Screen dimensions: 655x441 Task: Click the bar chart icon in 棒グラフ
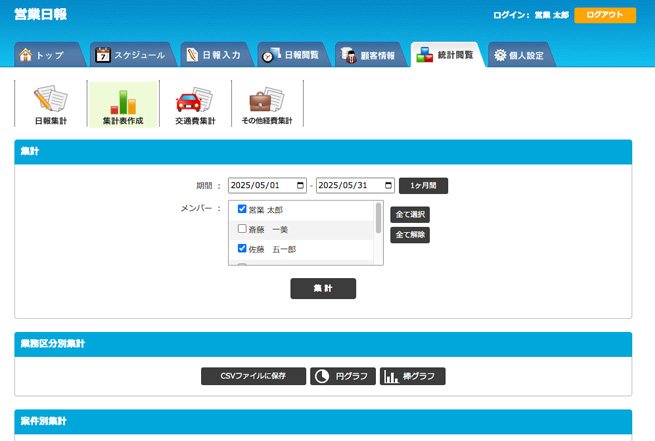pyautogui.click(x=391, y=377)
